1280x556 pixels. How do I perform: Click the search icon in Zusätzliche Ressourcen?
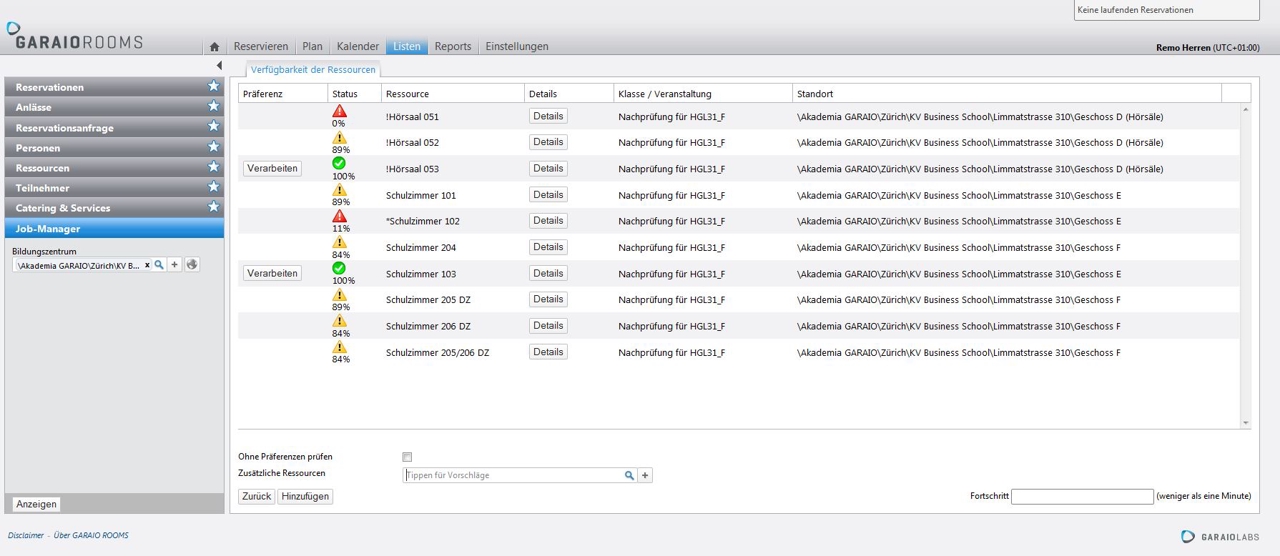(x=629, y=476)
